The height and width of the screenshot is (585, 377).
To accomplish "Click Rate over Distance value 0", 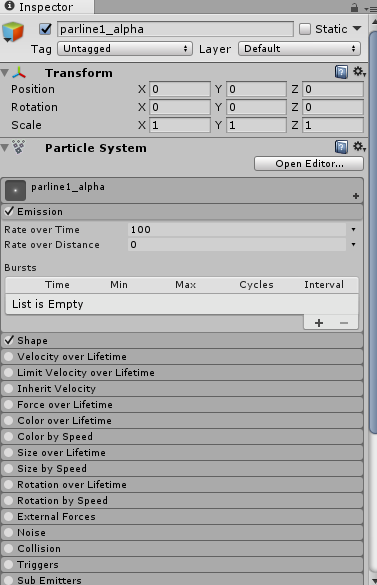I will click(237, 245).
